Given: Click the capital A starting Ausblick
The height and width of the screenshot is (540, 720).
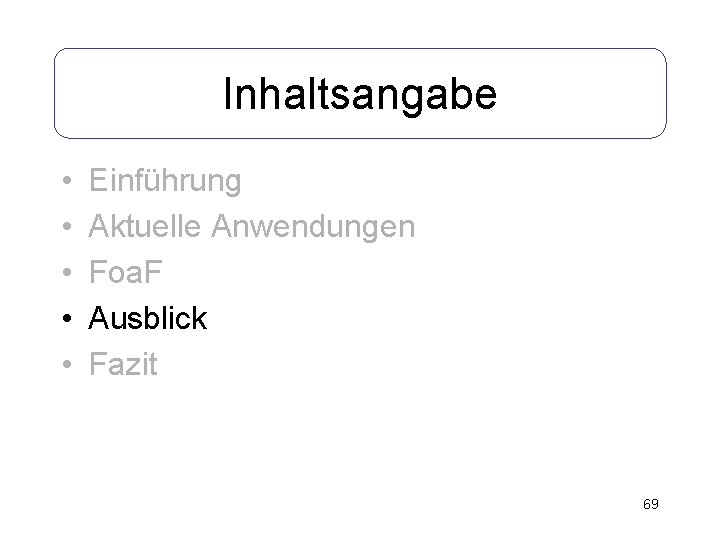Looking at the screenshot, I should coord(100,318).
